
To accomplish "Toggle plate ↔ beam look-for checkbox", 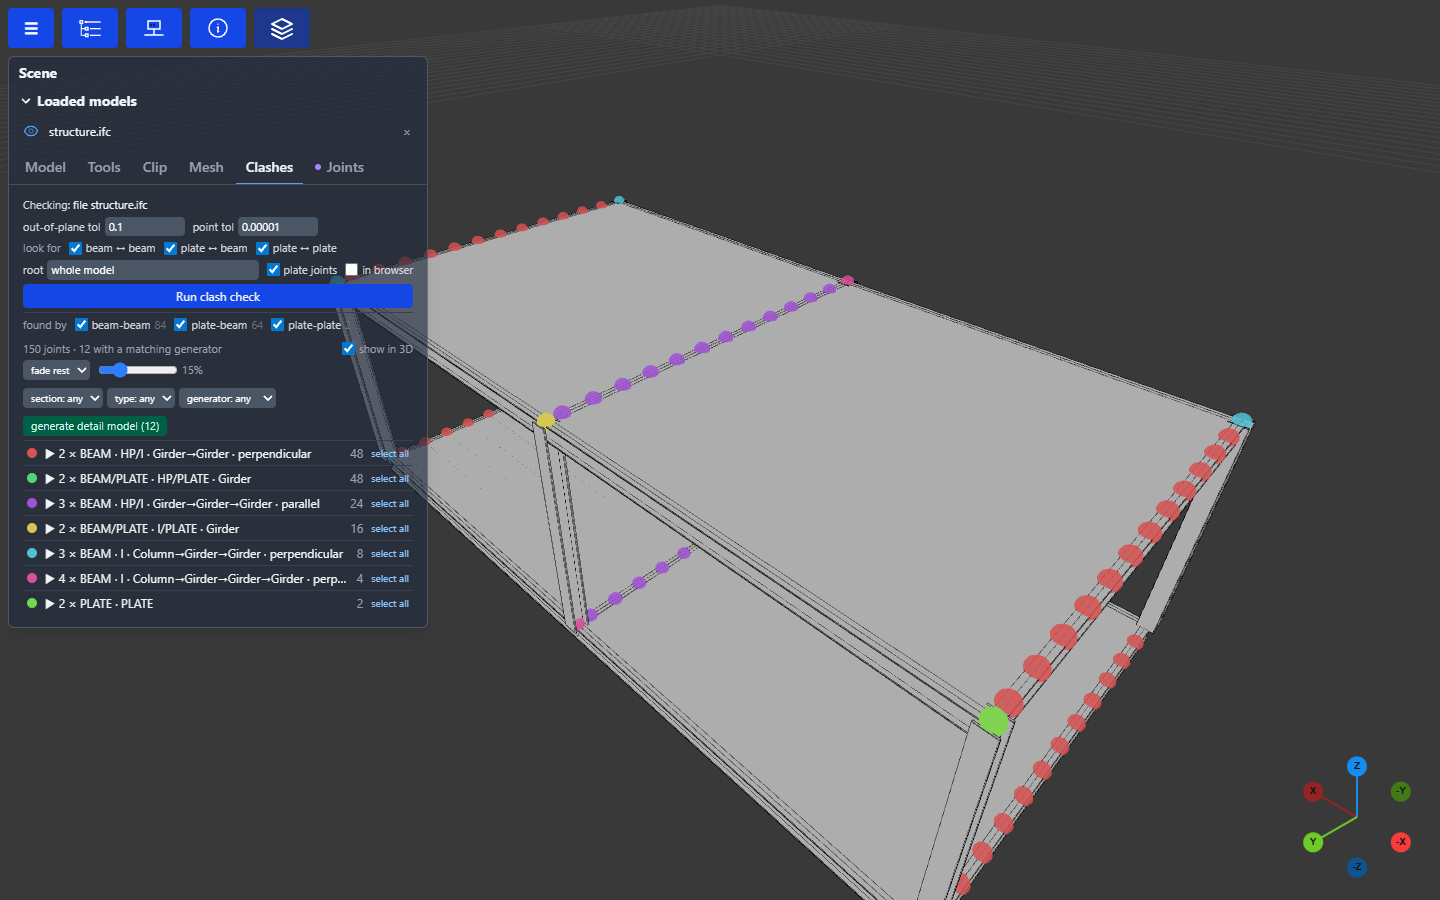I will point(170,248).
